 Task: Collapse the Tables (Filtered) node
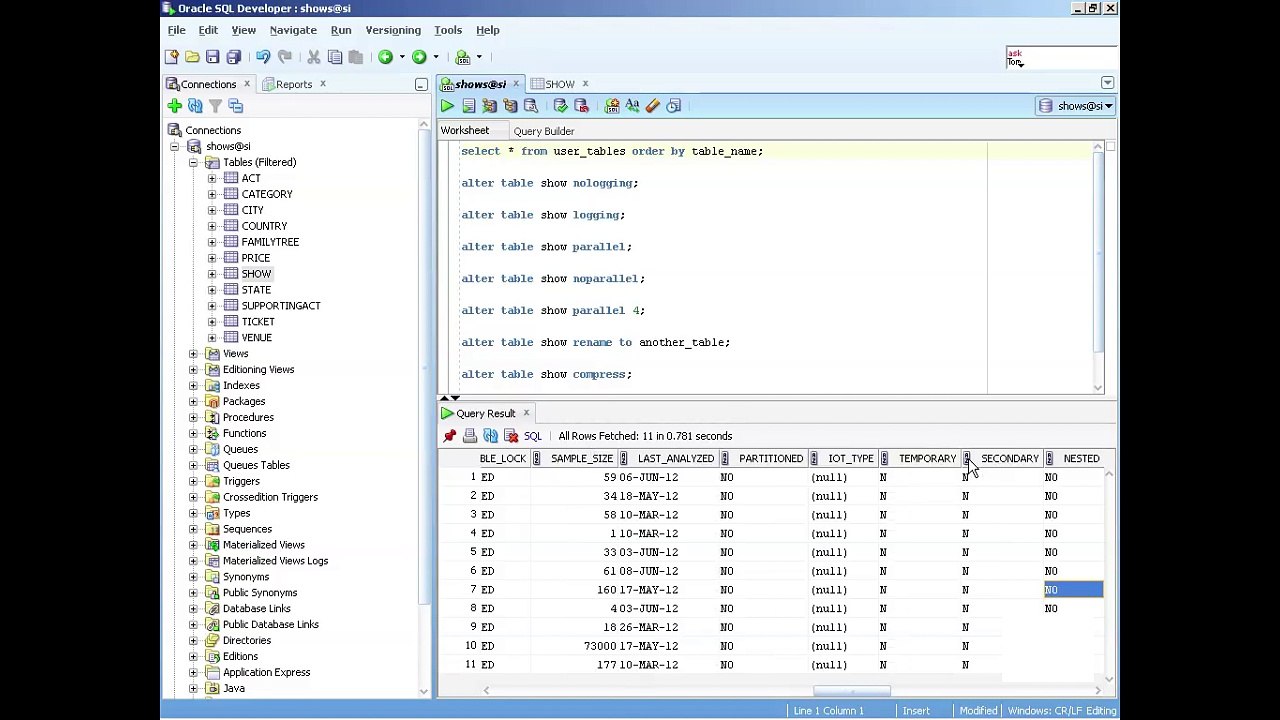pos(193,163)
